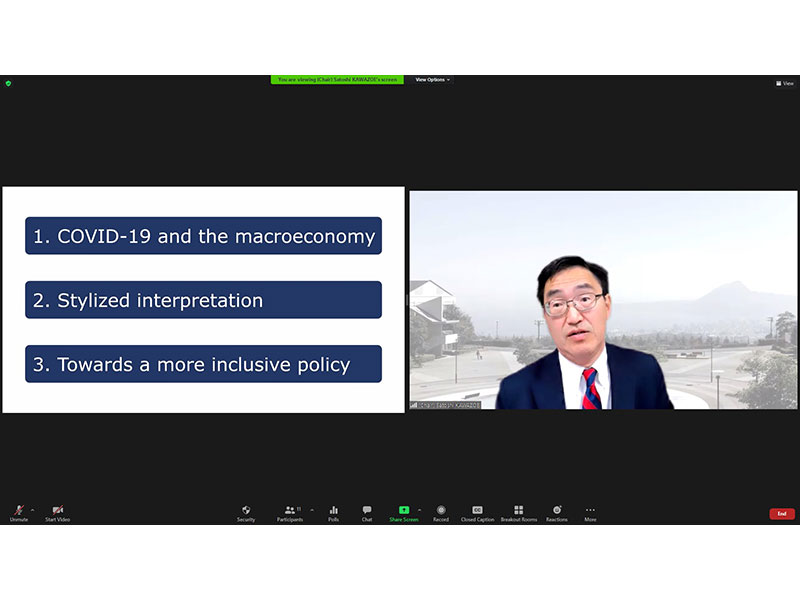The height and width of the screenshot is (600, 800).
Task: Unmute the microphone
Action: [x=19, y=512]
